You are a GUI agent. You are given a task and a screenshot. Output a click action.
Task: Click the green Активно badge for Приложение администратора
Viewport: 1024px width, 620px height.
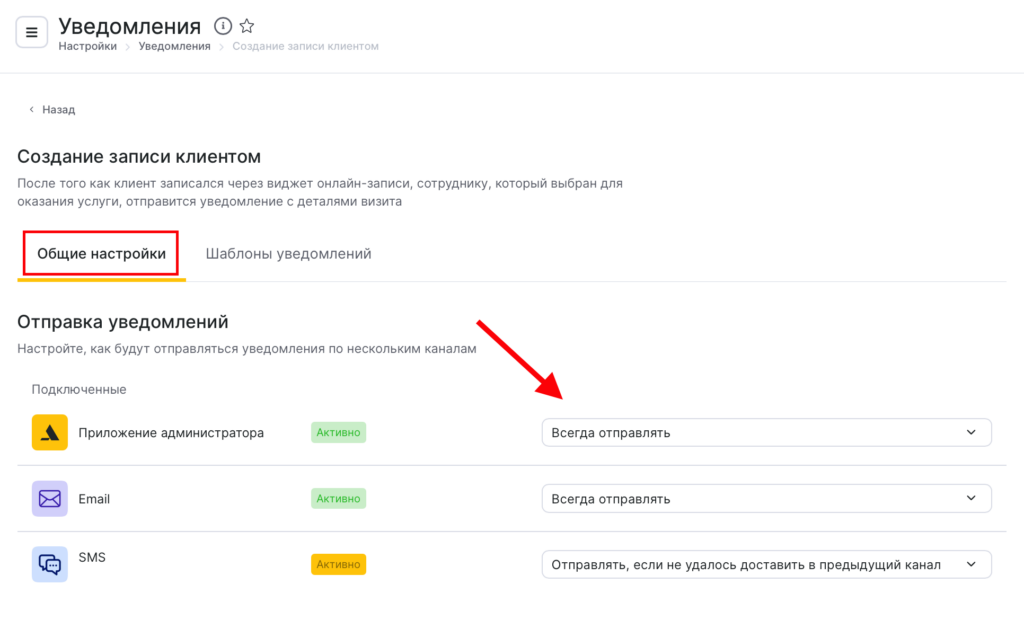(338, 433)
